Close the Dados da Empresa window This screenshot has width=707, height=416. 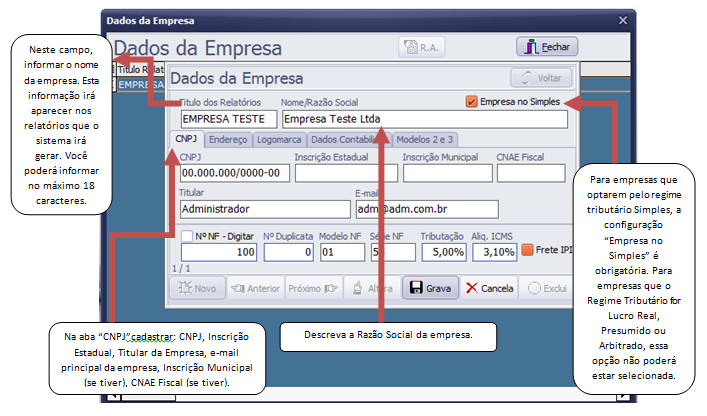(x=623, y=20)
